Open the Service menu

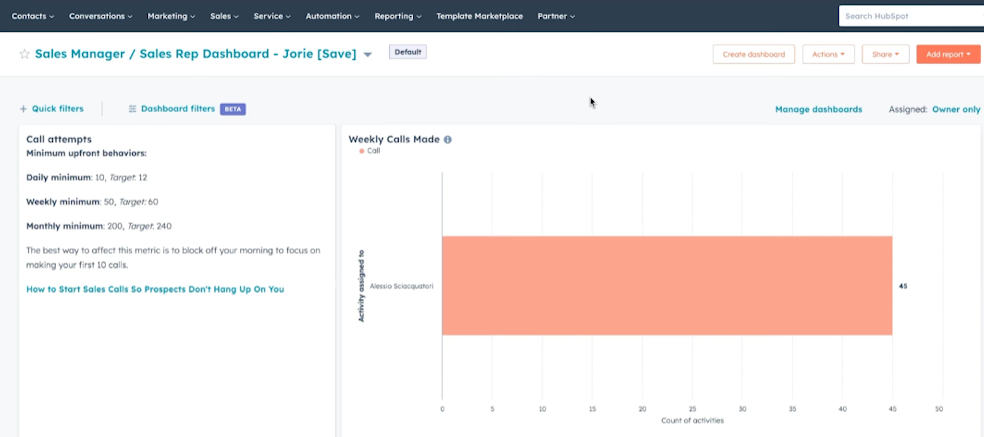272,16
